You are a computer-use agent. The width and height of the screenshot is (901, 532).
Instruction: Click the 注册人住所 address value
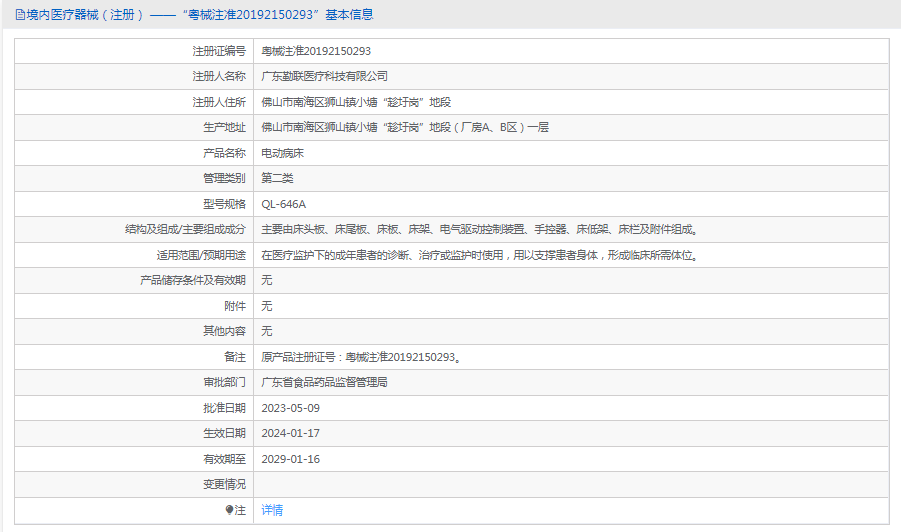(356, 102)
